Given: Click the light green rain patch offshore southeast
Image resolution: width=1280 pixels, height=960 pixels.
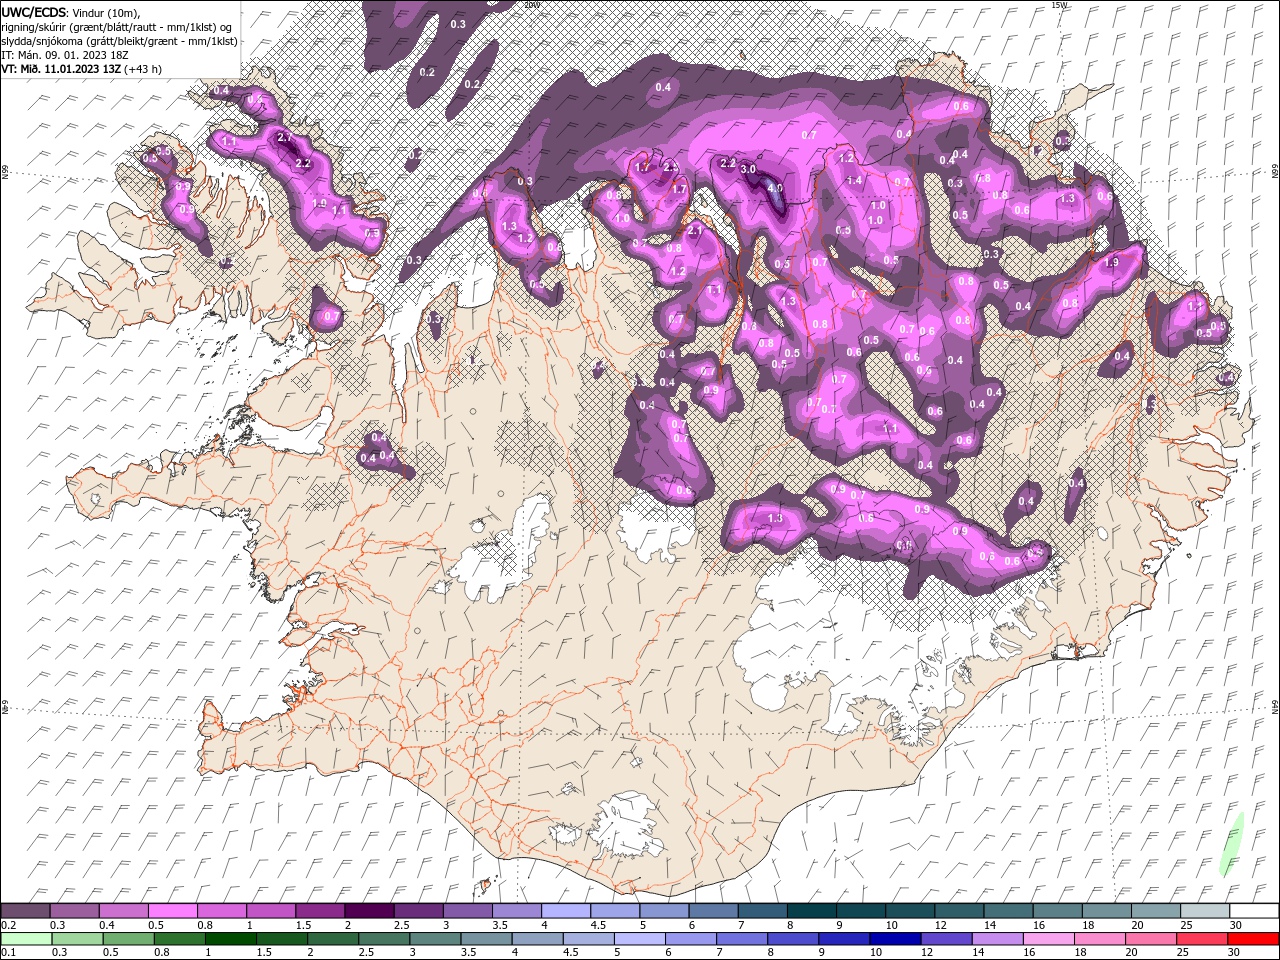Looking at the screenshot, I should [x=1232, y=845].
